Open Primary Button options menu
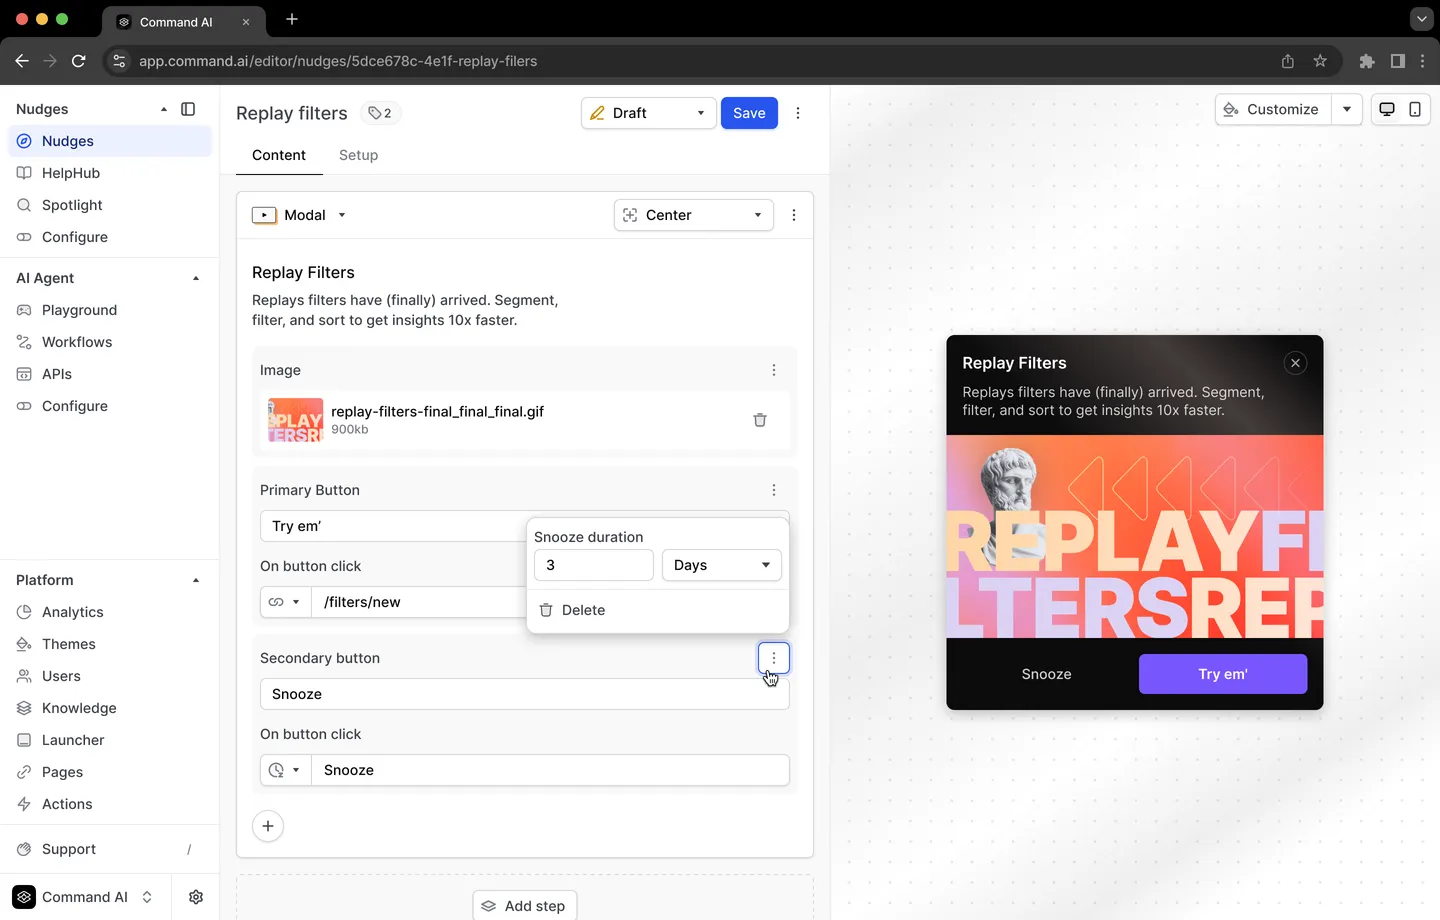Screen dimensions: 1440x920 [773, 490]
